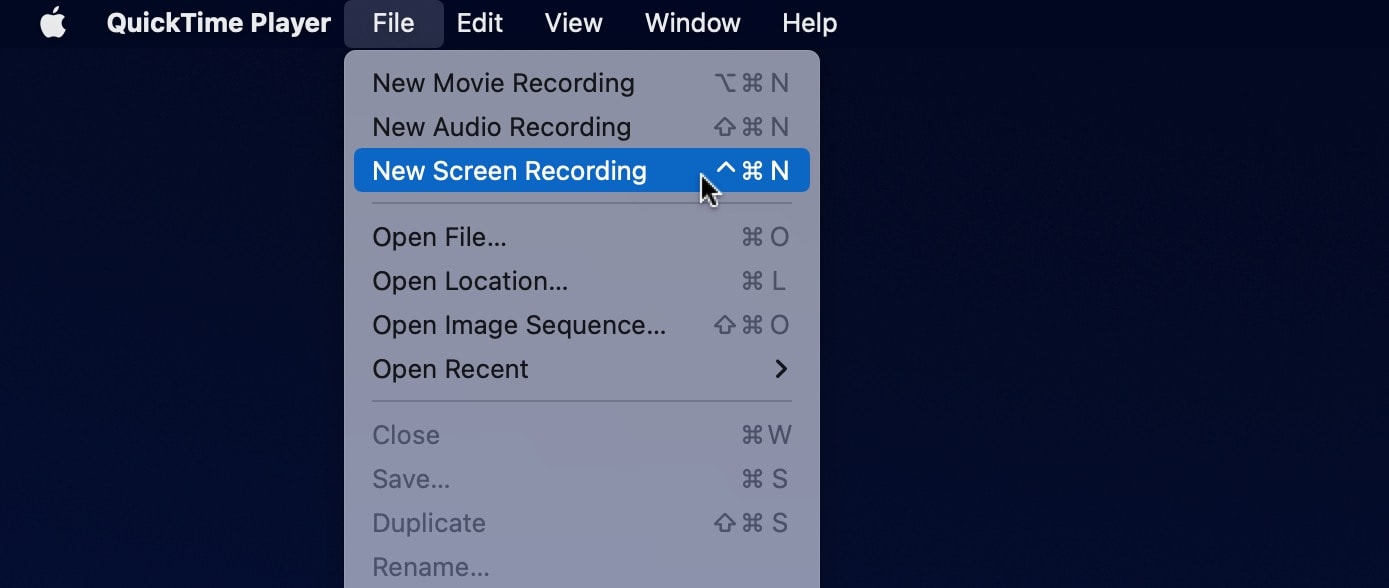Open the Edit menu
Viewport: 1389px width, 588px height.
(x=479, y=22)
